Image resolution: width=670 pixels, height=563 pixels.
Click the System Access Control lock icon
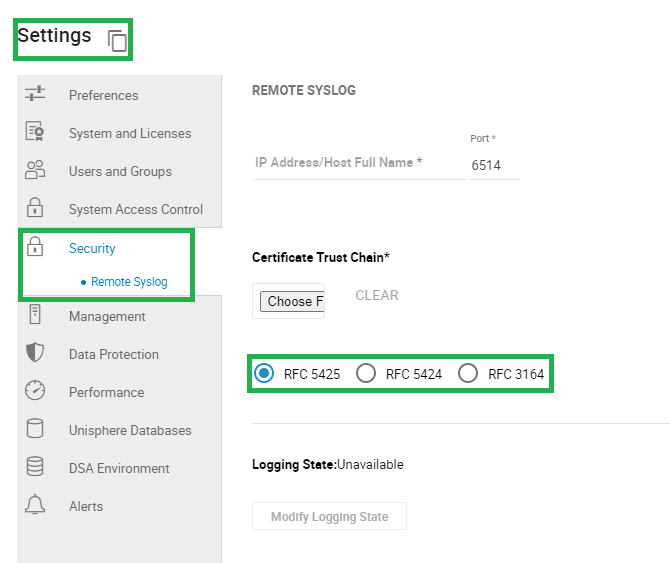[x=35, y=208]
